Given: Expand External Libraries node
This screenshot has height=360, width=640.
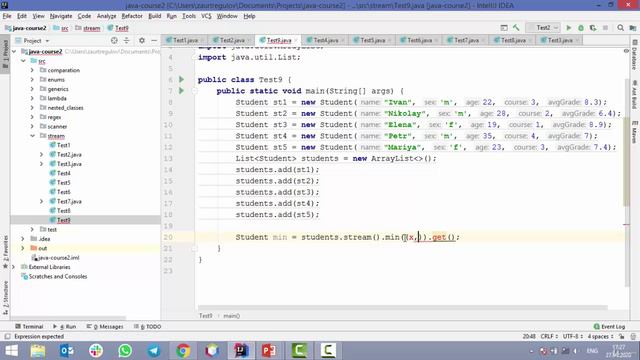Looking at the screenshot, I should (x=13, y=267).
